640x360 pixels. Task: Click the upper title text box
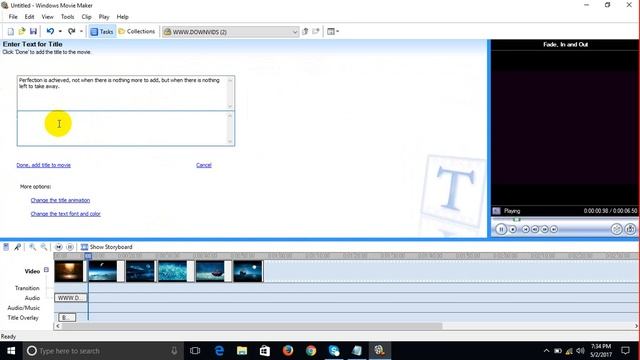click(126, 93)
